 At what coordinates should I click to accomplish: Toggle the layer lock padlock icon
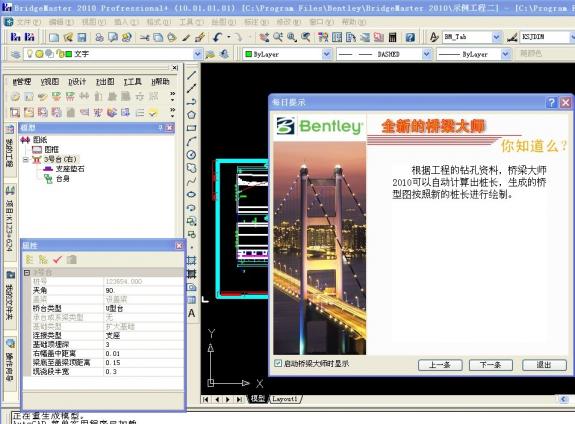tap(60, 54)
